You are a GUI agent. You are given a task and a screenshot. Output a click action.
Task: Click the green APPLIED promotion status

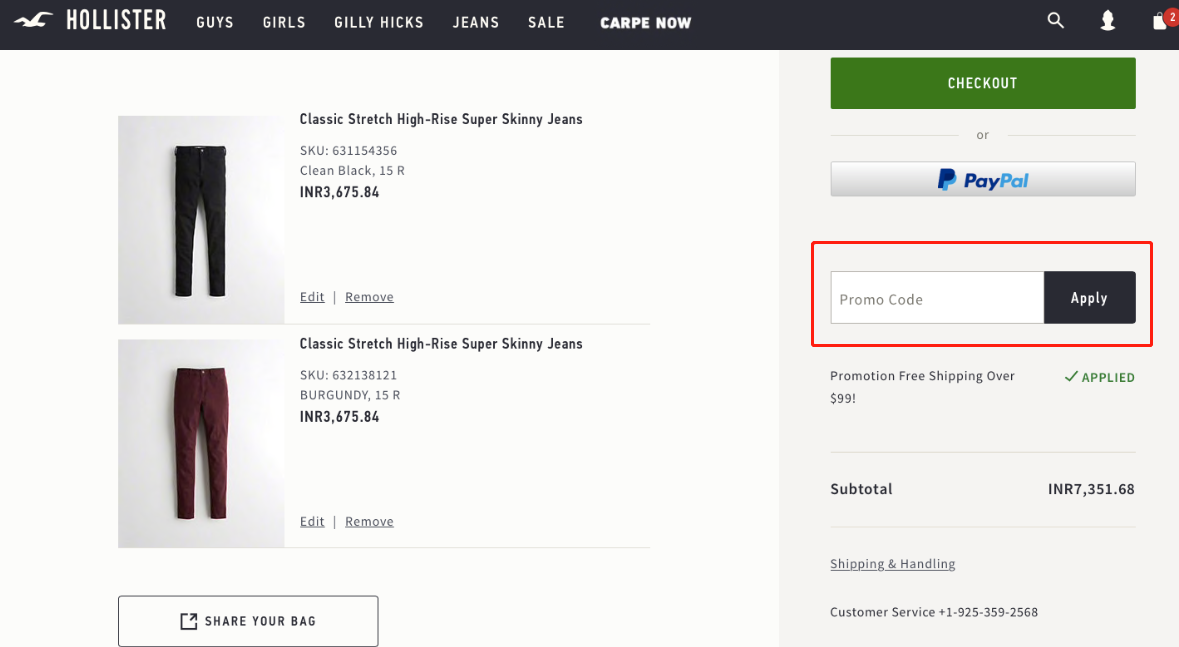(x=1099, y=377)
